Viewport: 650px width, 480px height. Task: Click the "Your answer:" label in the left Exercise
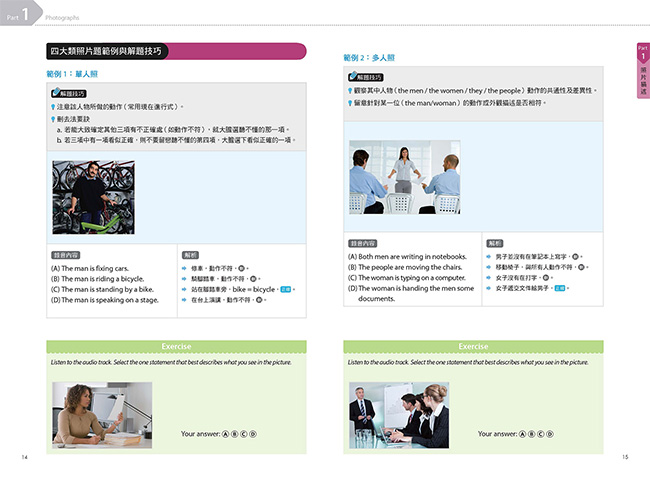[x=200, y=434]
